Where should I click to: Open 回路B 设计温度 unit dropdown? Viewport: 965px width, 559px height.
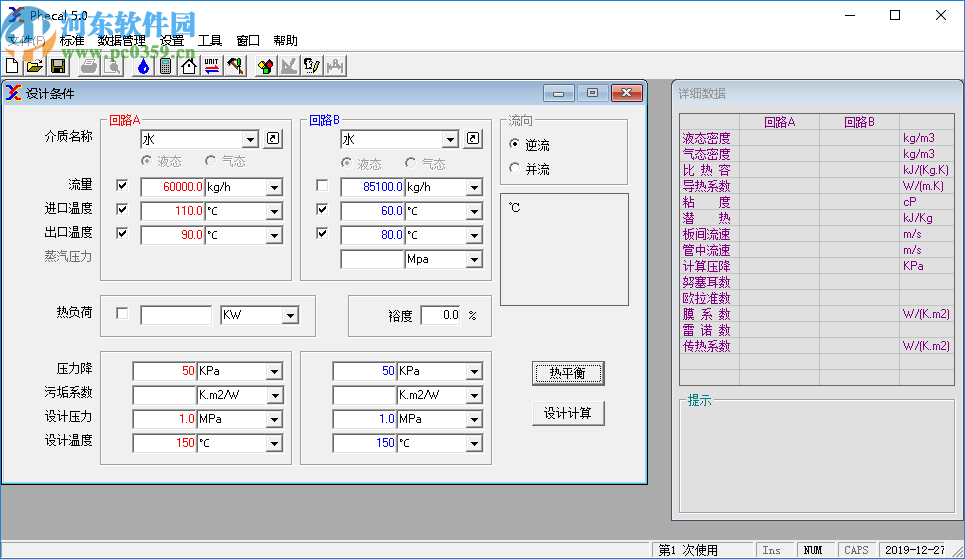pos(474,443)
